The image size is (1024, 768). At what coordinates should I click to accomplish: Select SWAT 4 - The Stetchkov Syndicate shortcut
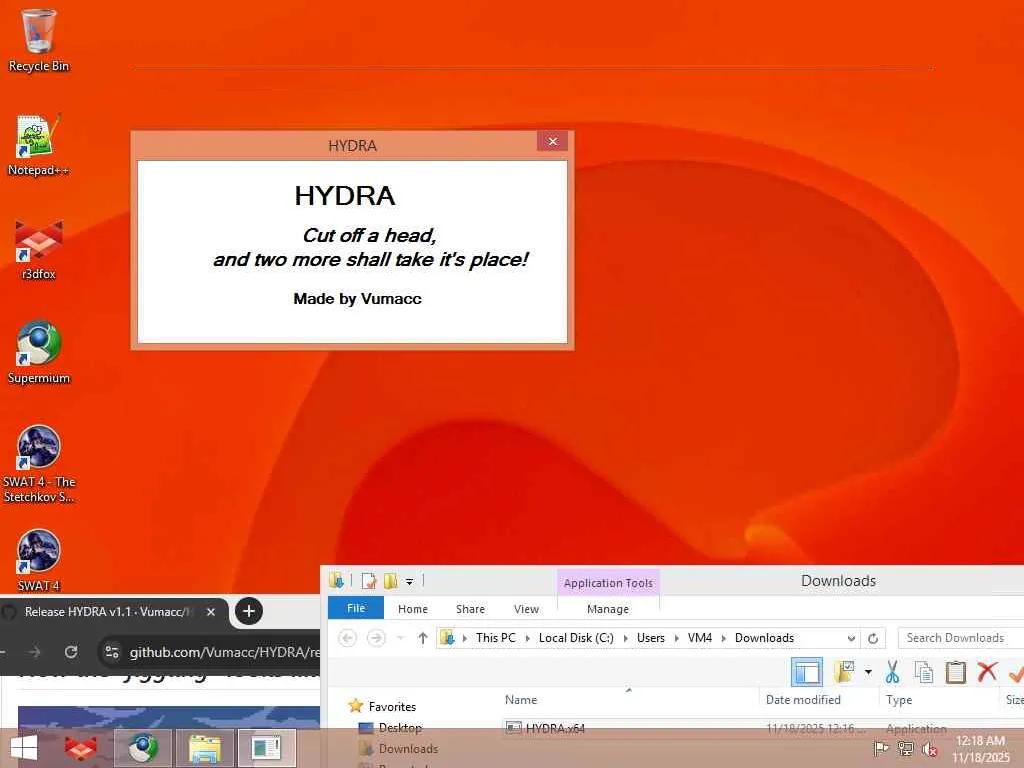[39, 464]
